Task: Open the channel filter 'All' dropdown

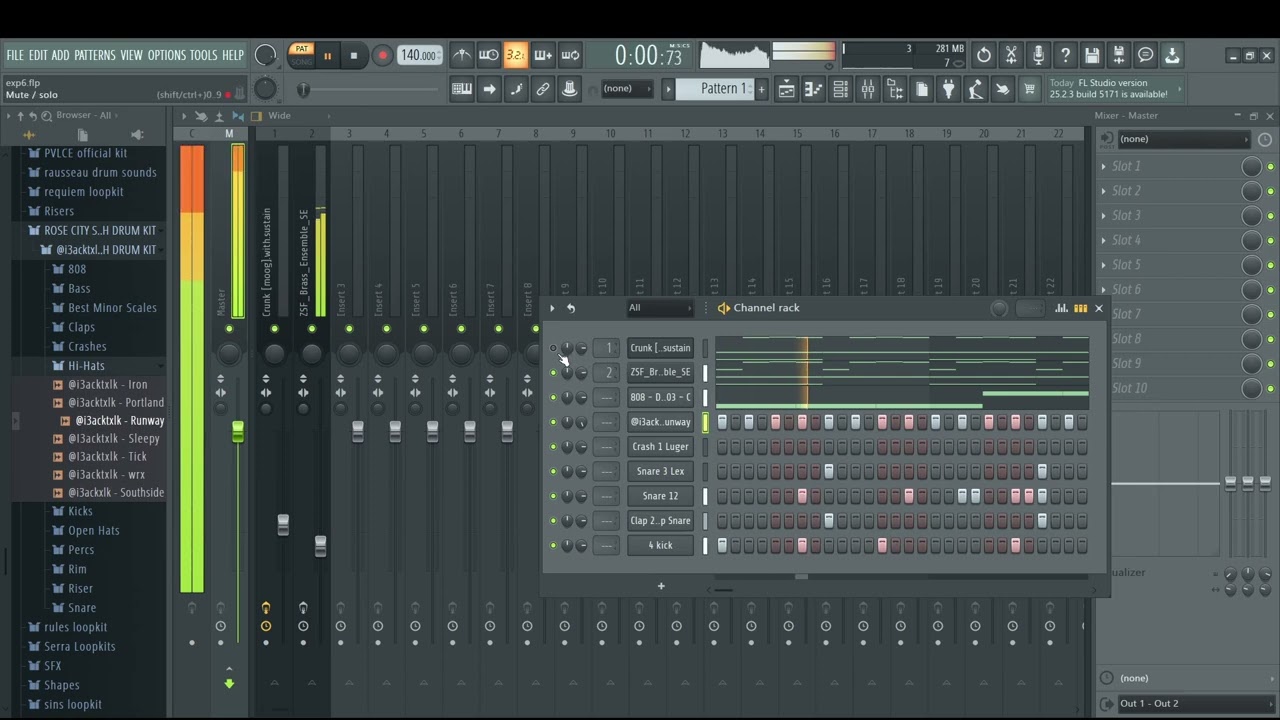Action: point(659,308)
